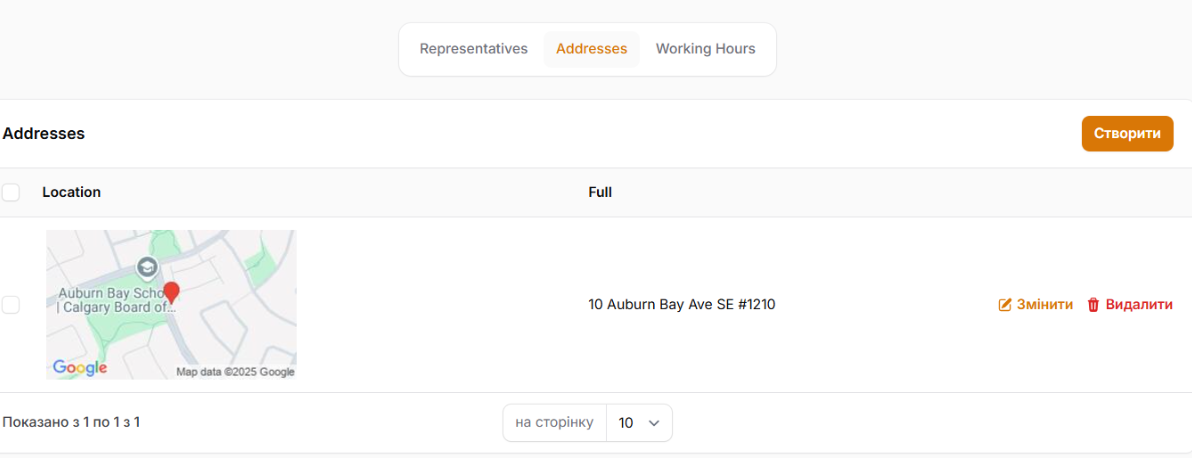This screenshot has width=1192, height=470.
Task: Click the Видалити link to delete the address
Action: click(1138, 305)
